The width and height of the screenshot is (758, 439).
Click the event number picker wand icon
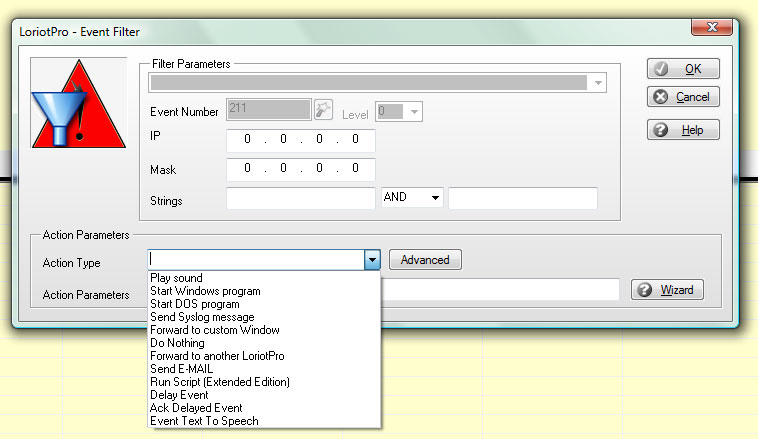[323, 109]
